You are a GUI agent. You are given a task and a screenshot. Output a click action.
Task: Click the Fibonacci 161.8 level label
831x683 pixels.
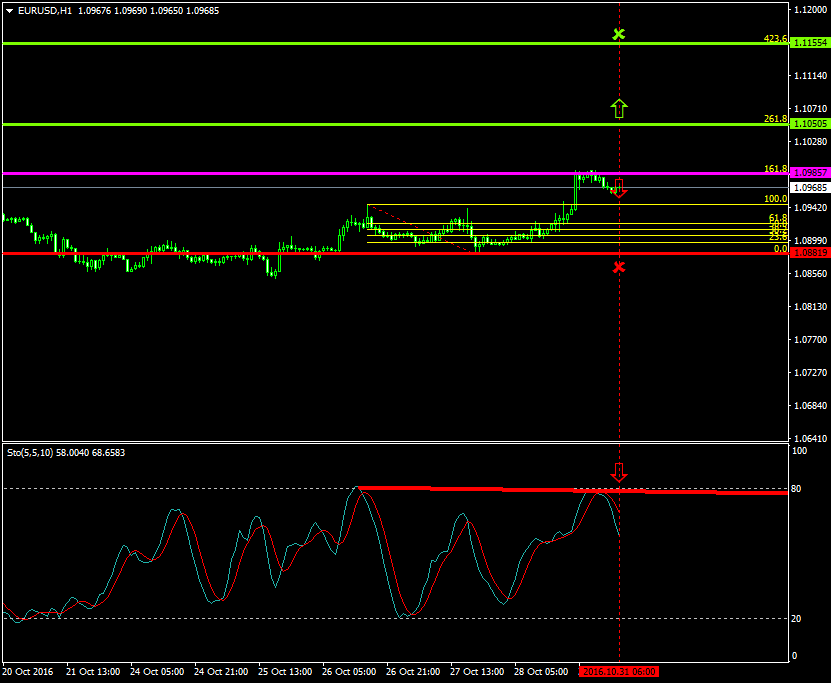[x=775, y=168]
